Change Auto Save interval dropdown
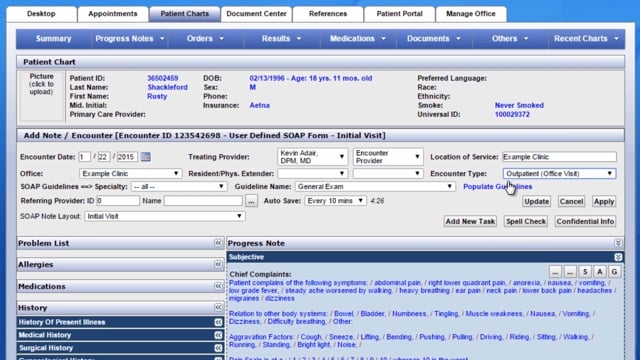640x360 pixels. pyautogui.click(x=335, y=201)
